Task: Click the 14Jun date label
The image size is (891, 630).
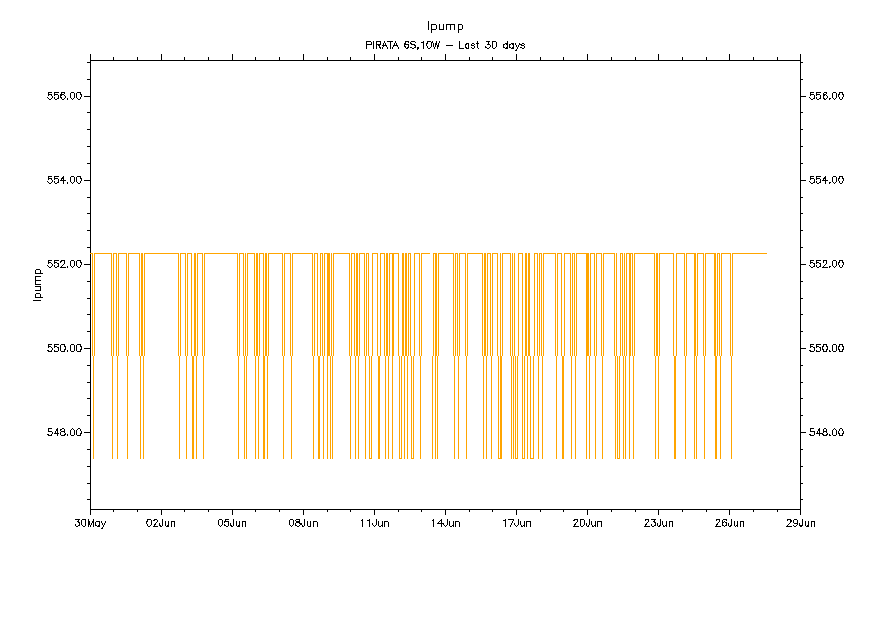Action: 445,522
